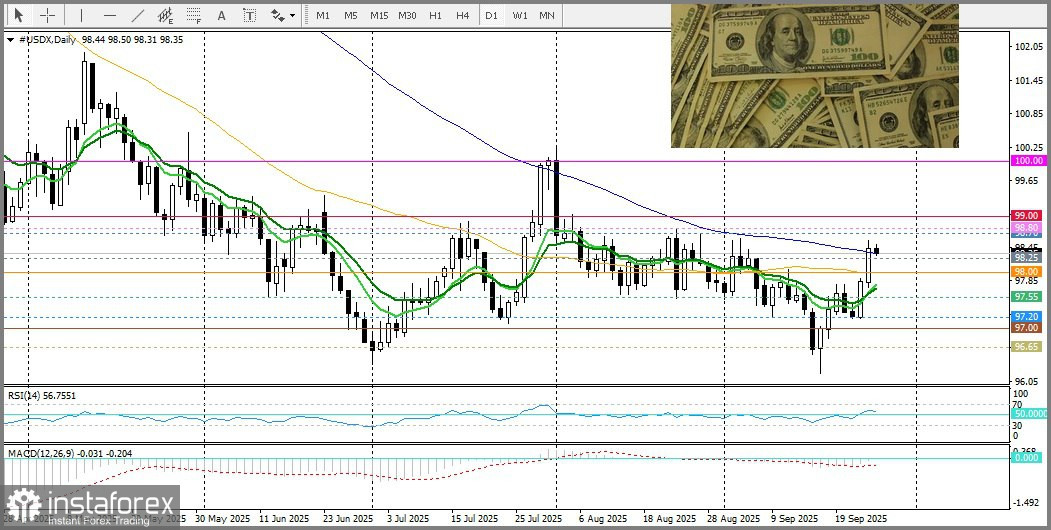Image resolution: width=1051 pixels, height=530 pixels.
Task: Click the arrows objects tool icon
Action: [x=277, y=15]
